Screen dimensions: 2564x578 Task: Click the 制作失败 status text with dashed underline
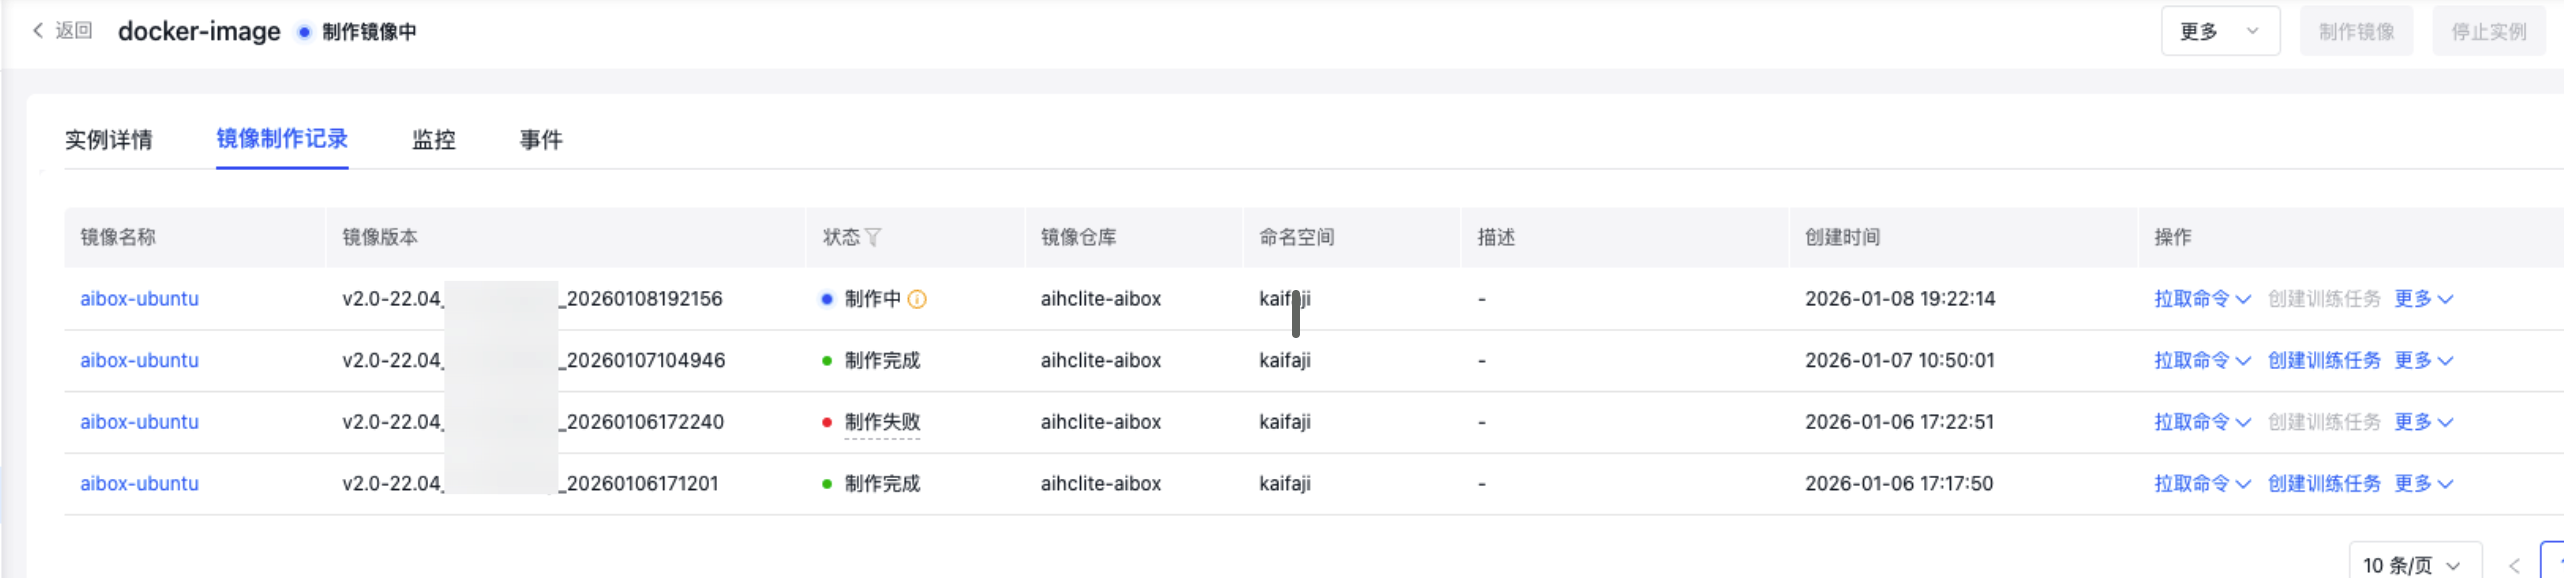pos(882,422)
